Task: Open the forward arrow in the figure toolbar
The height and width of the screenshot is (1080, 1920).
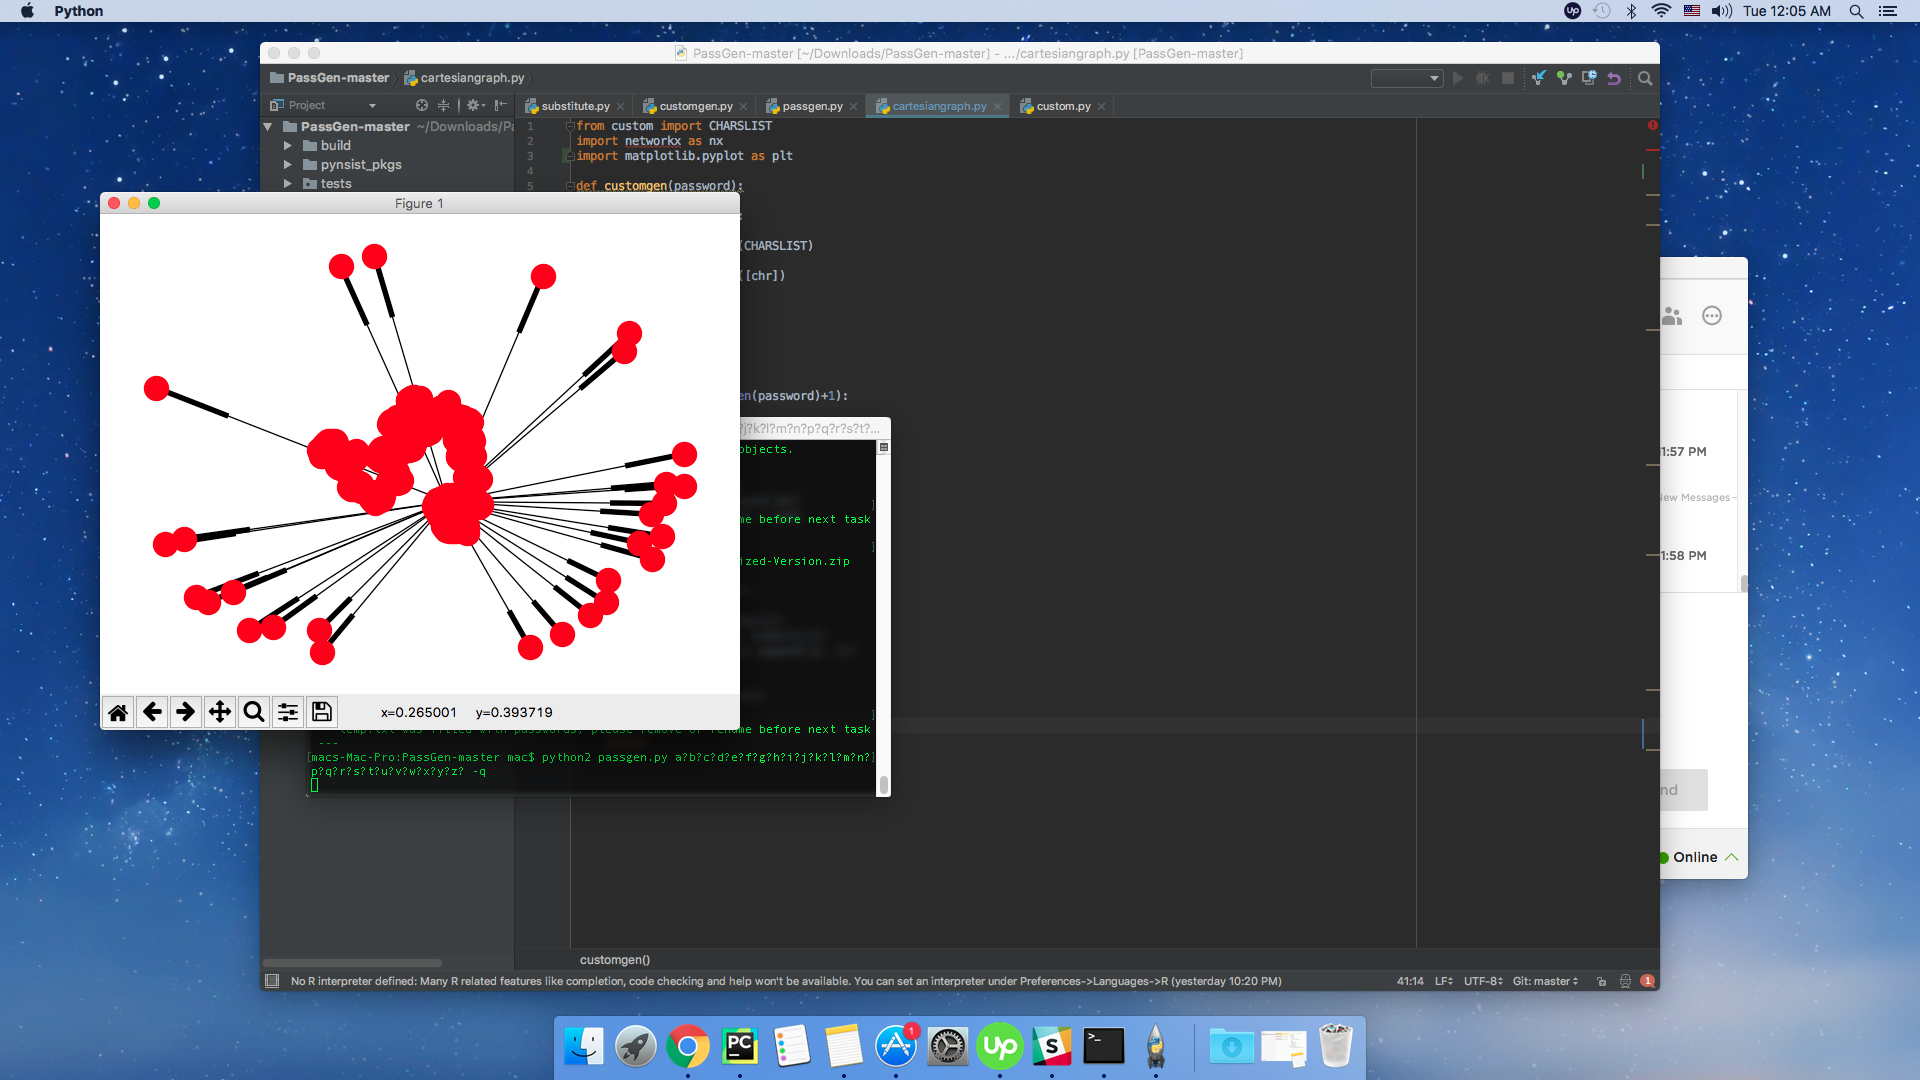Action: point(185,711)
